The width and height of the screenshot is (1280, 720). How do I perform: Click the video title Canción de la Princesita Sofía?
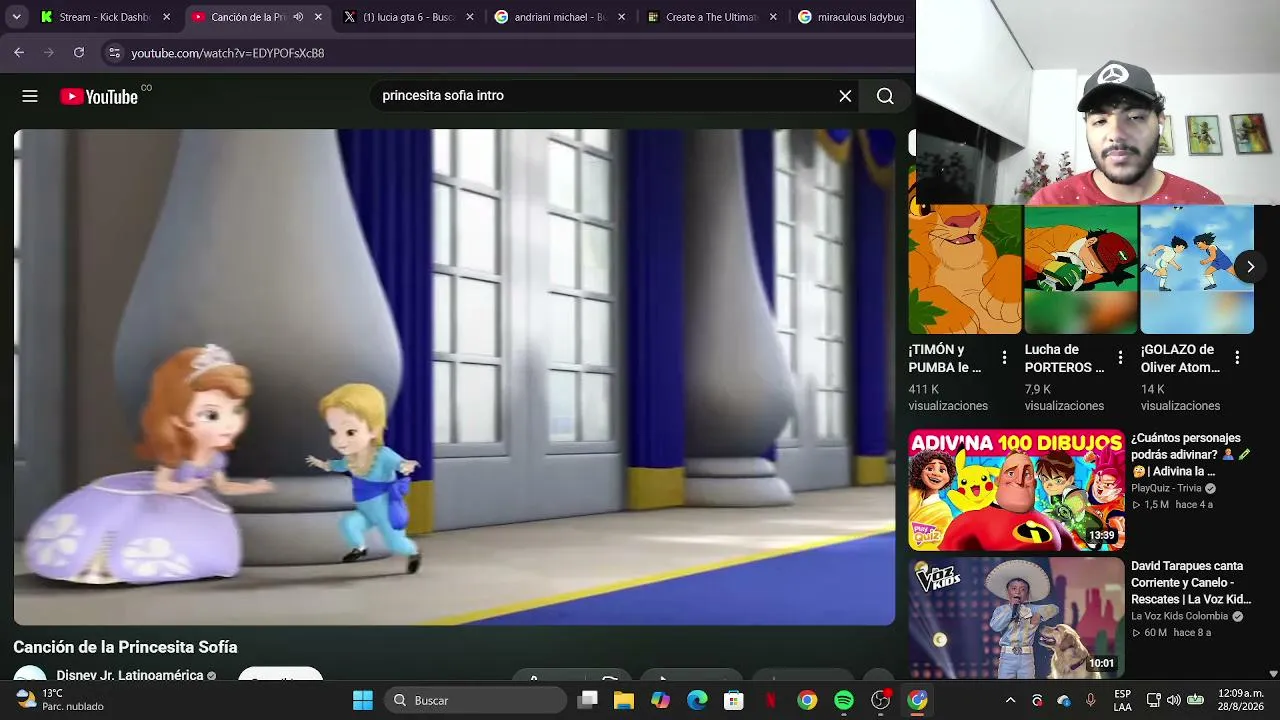coord(125,647)
